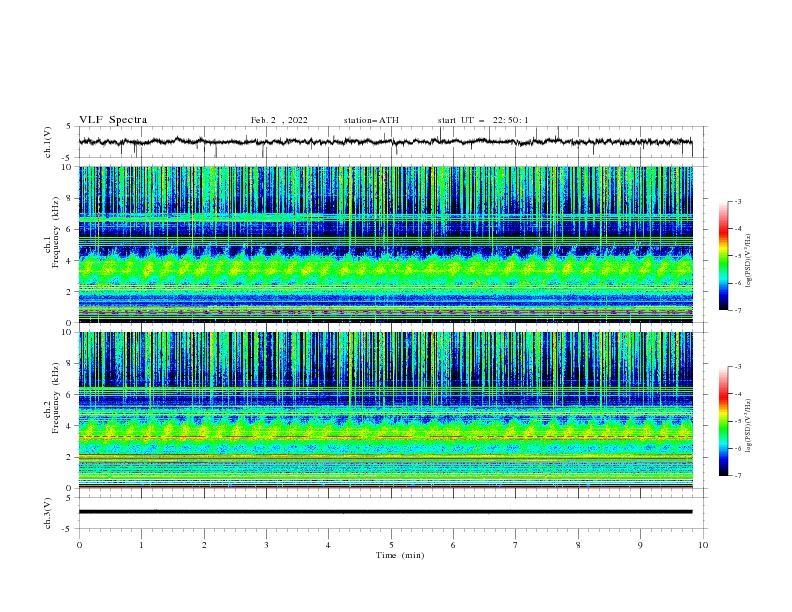Screen dimensions: 792x612
Task: Click the "-3" label on upper colorbar
Action: (x=738, y=201)
